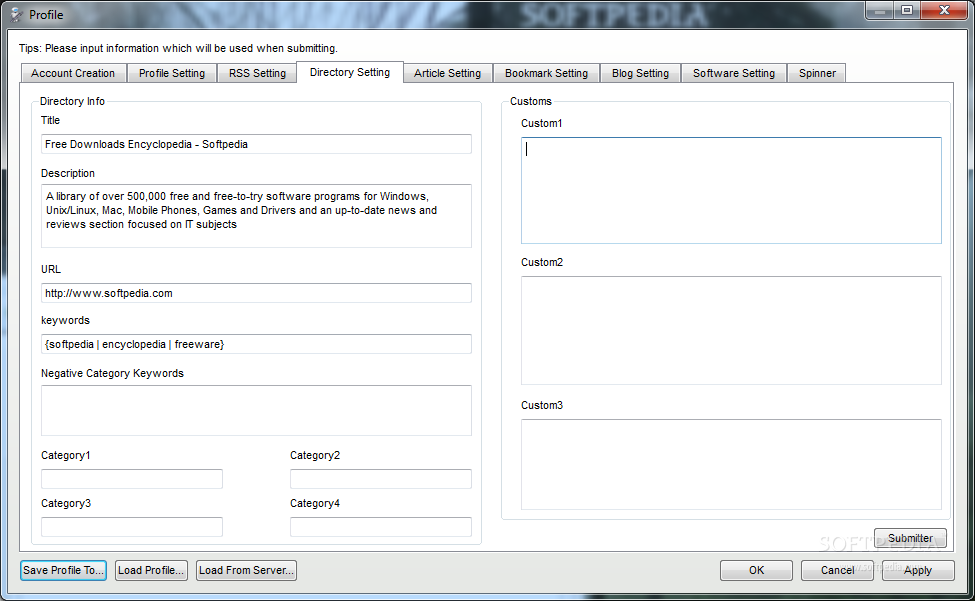Image resolution: width=975 pixels, height=601 pixels.
Task: Click Save Profile To... button
Action: [63, 571]
